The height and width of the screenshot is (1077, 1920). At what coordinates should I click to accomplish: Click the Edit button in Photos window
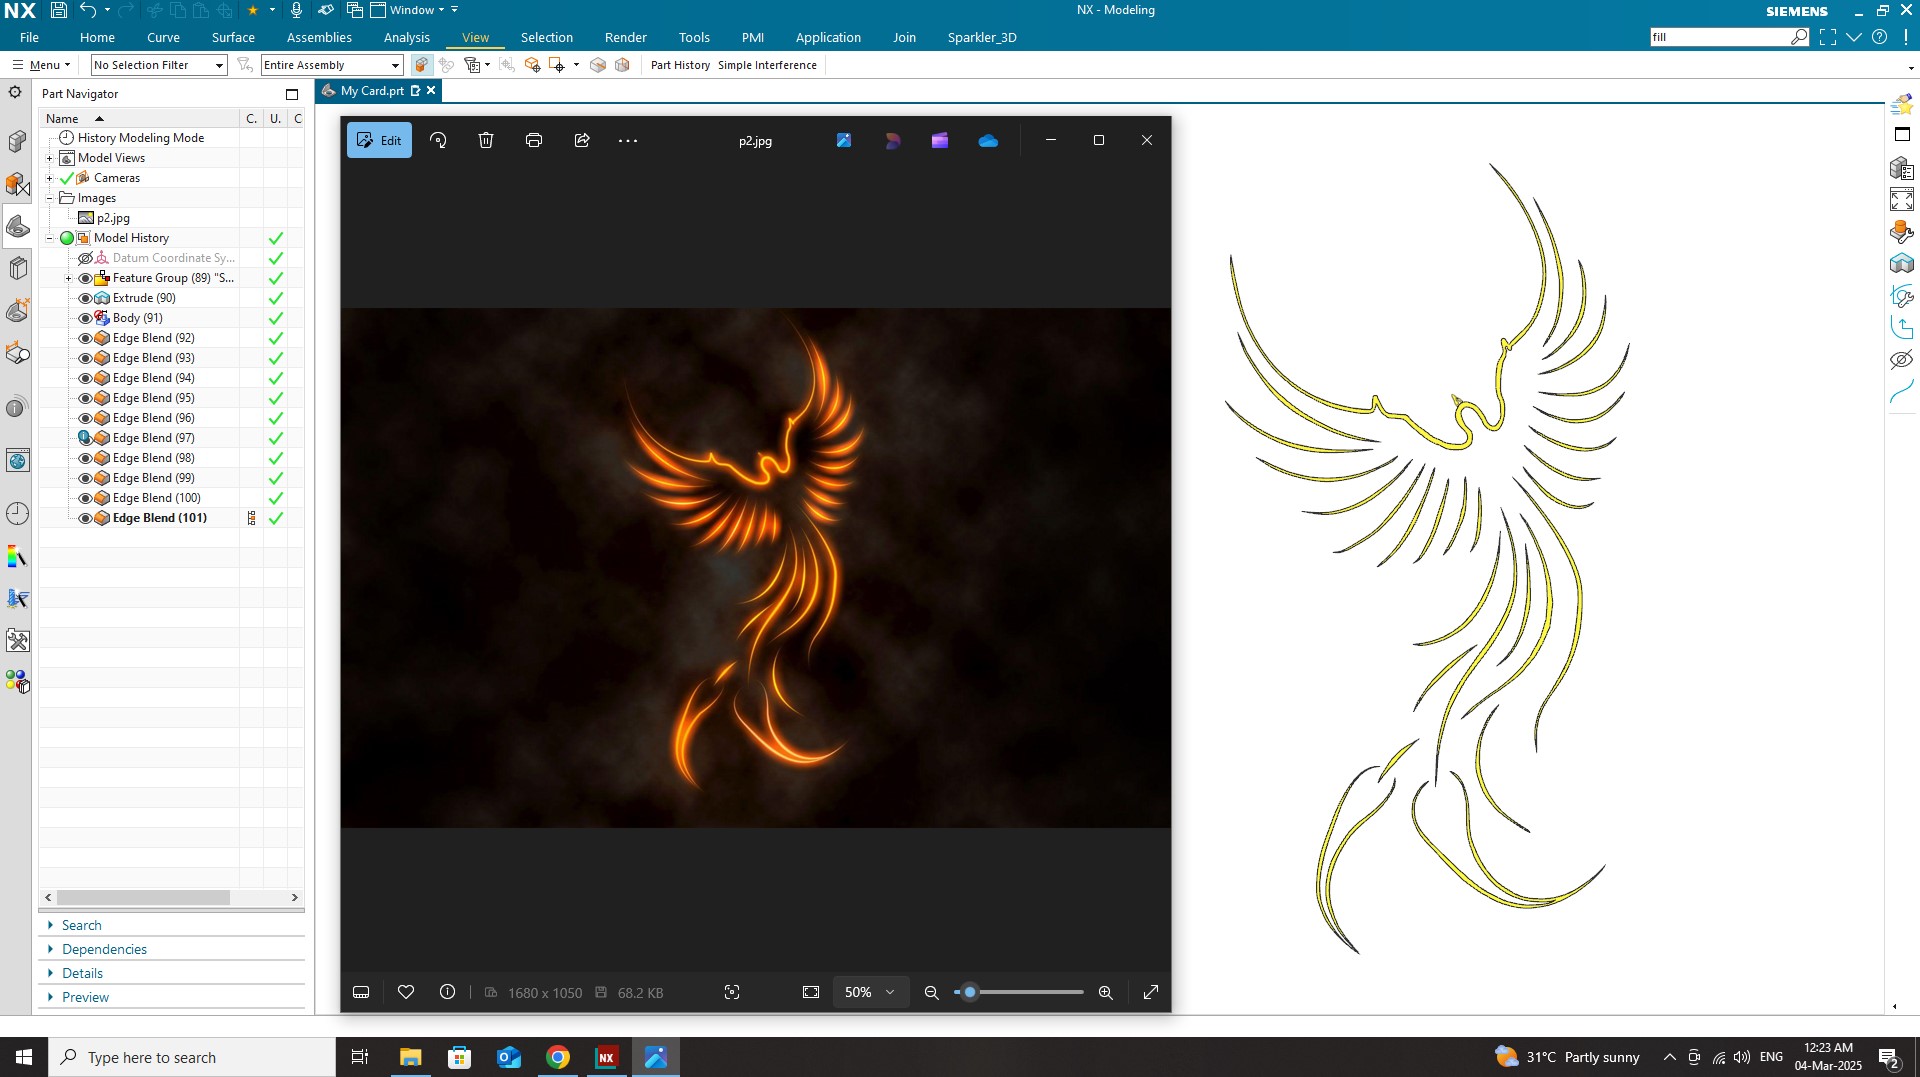point(379,140)
